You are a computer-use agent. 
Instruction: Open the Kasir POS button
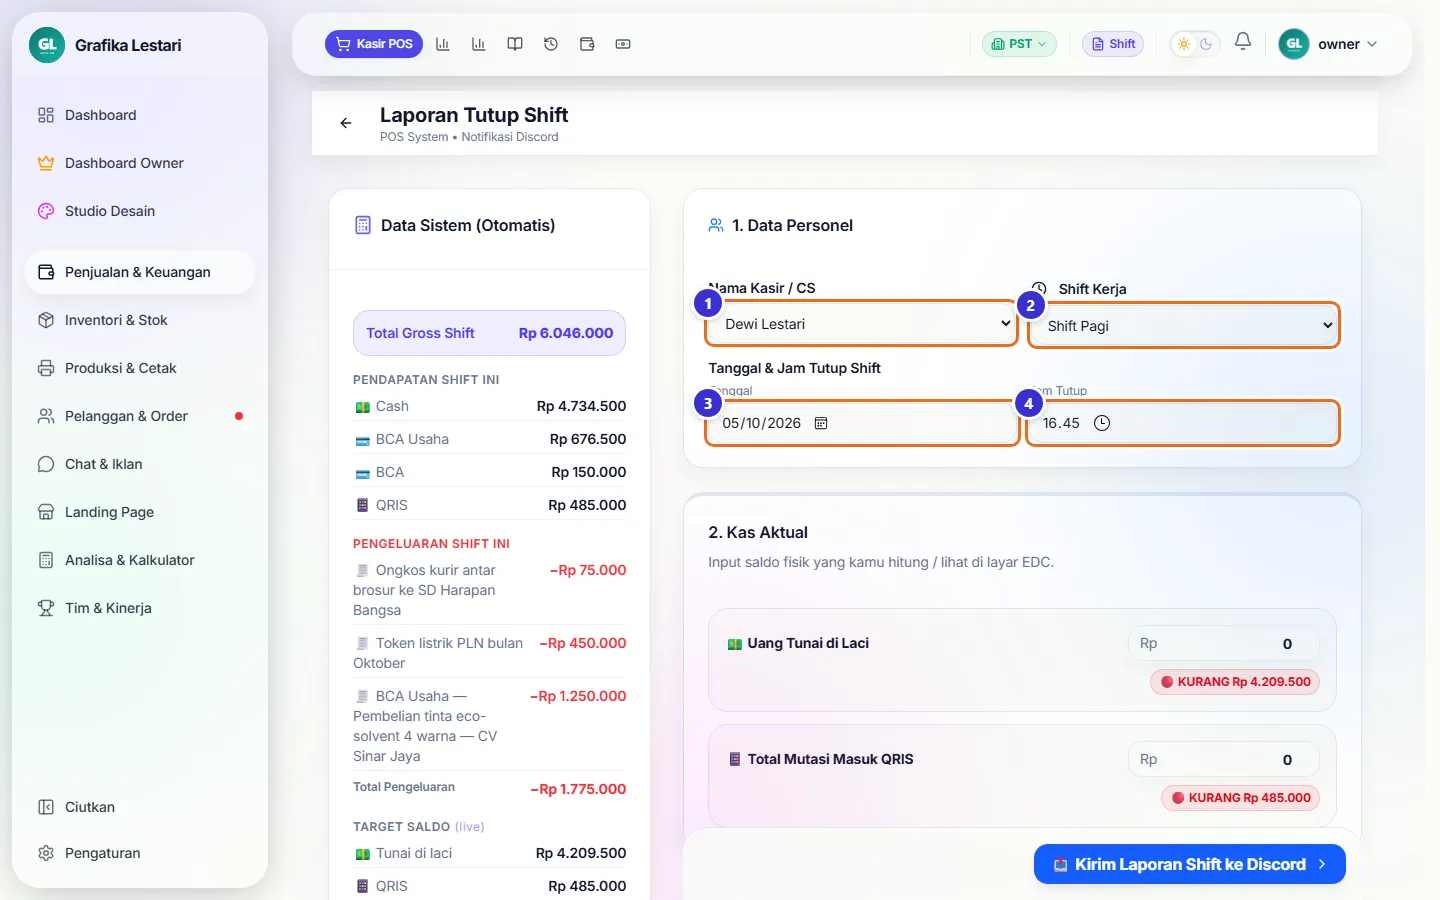[x=374, y=44]
